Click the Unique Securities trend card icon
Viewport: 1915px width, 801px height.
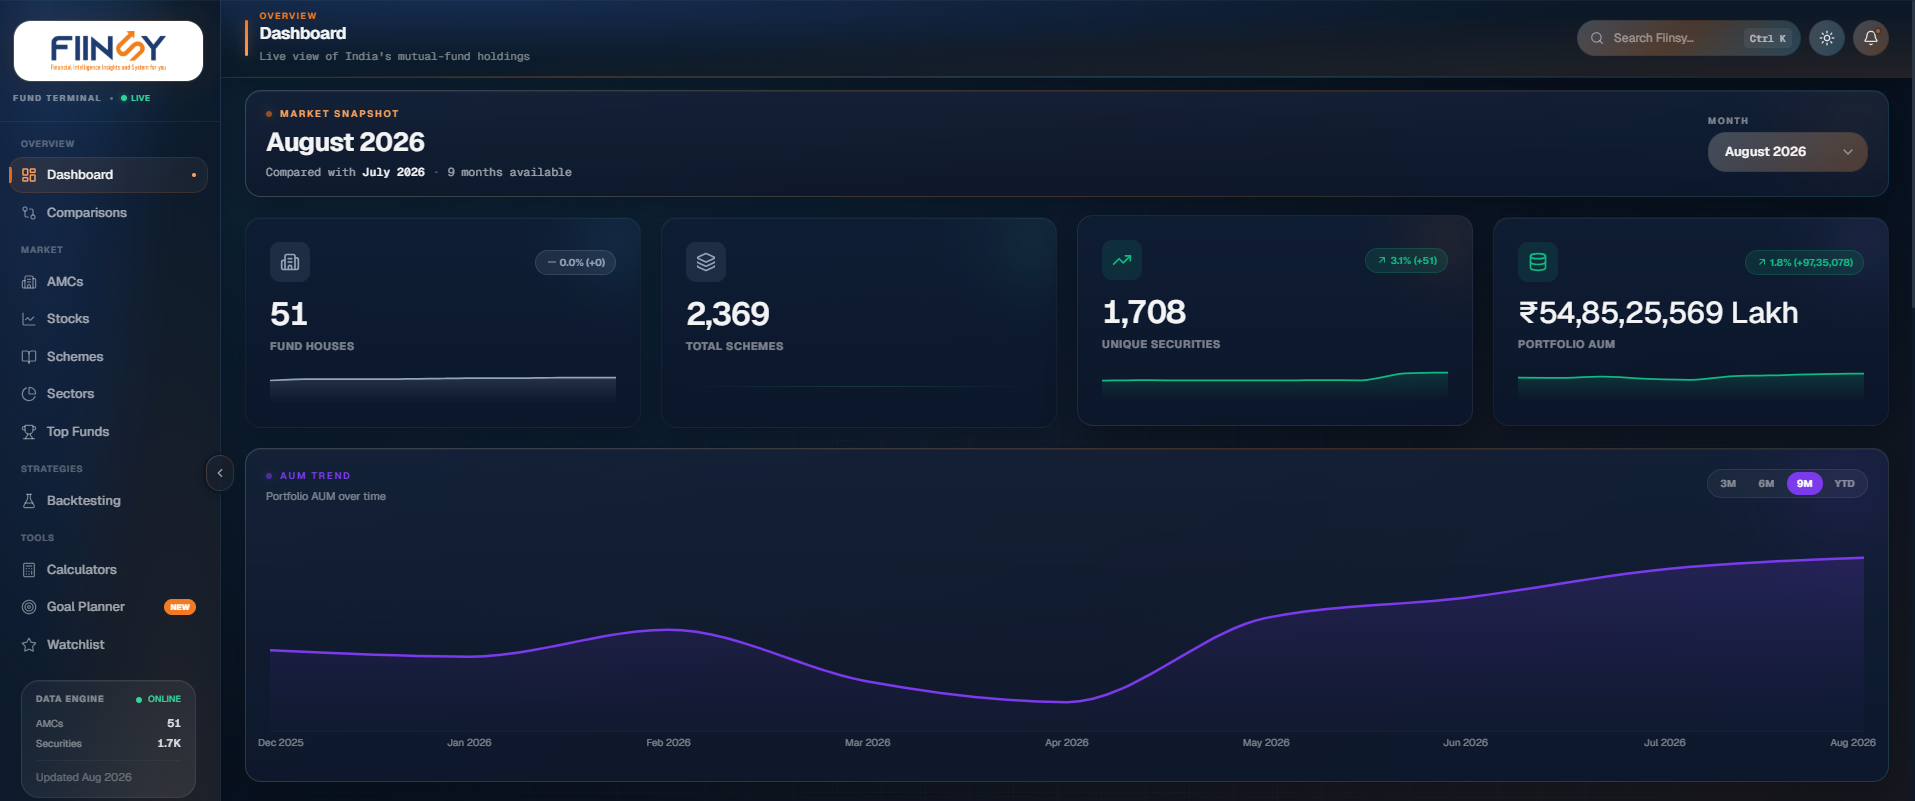(1122, 260)
